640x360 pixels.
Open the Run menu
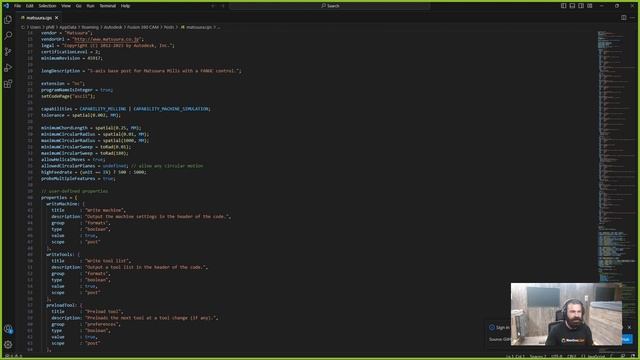(90, 6)
